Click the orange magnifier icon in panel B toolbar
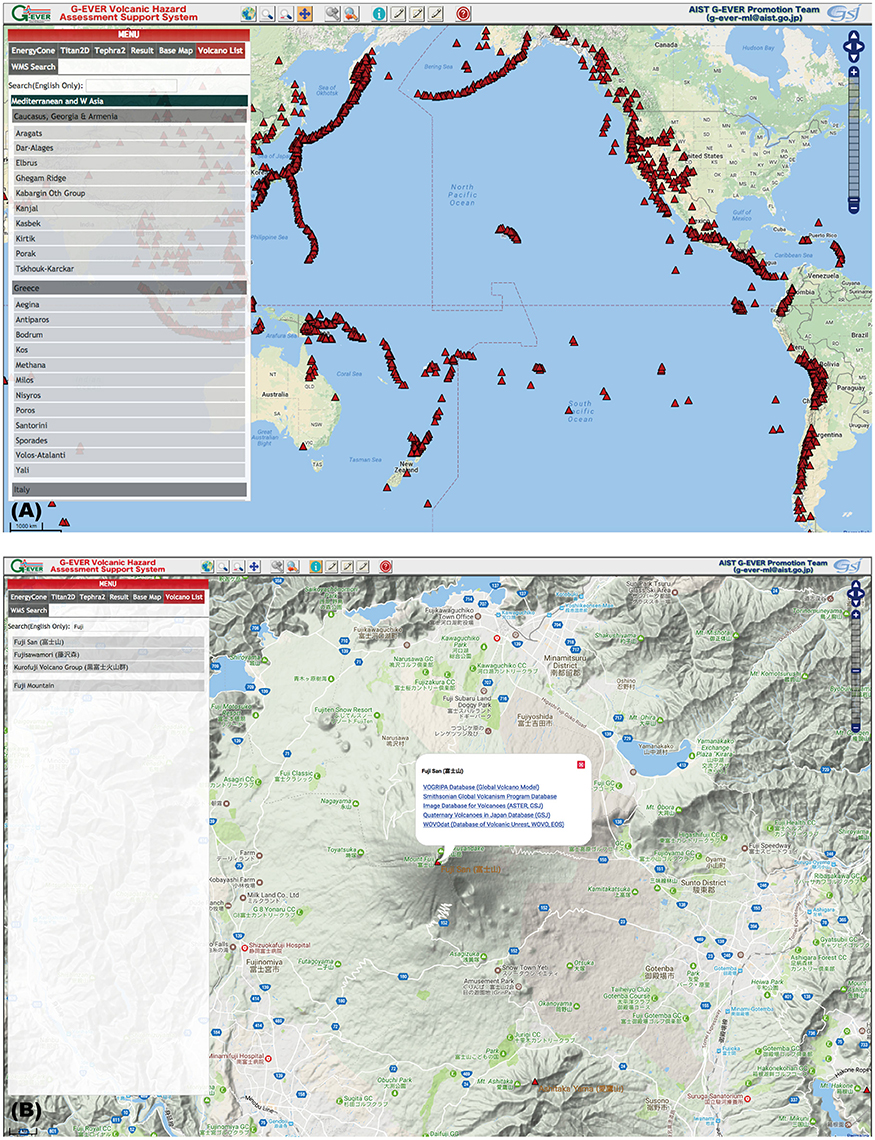875x1140 pixels. pyautogui.click(x=291, y=566)
